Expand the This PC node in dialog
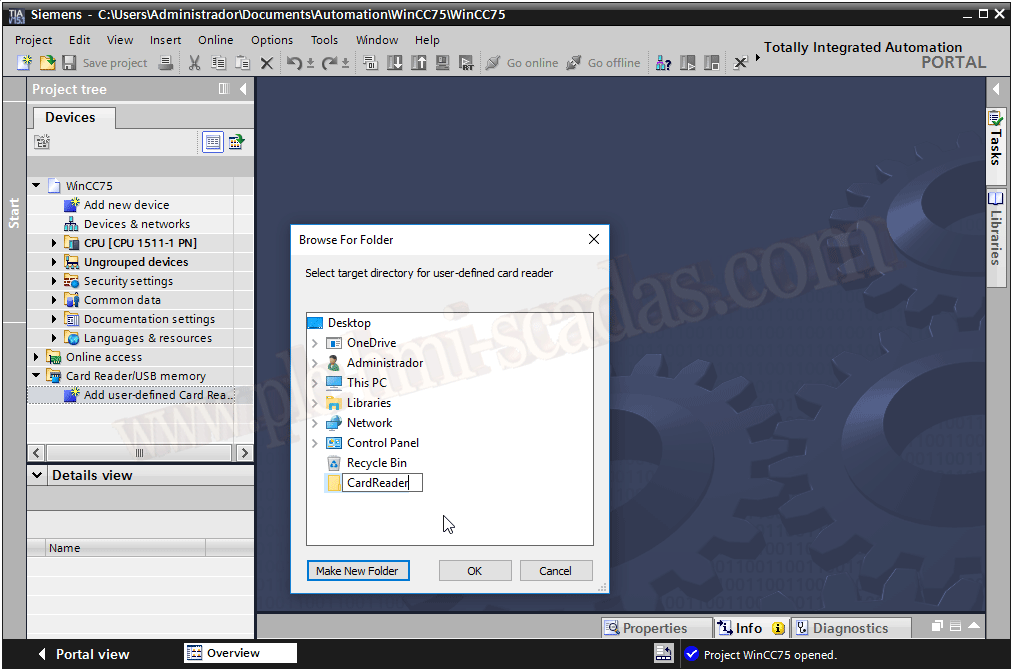This screenshot has width=1012, height=670. click(314, 383)
